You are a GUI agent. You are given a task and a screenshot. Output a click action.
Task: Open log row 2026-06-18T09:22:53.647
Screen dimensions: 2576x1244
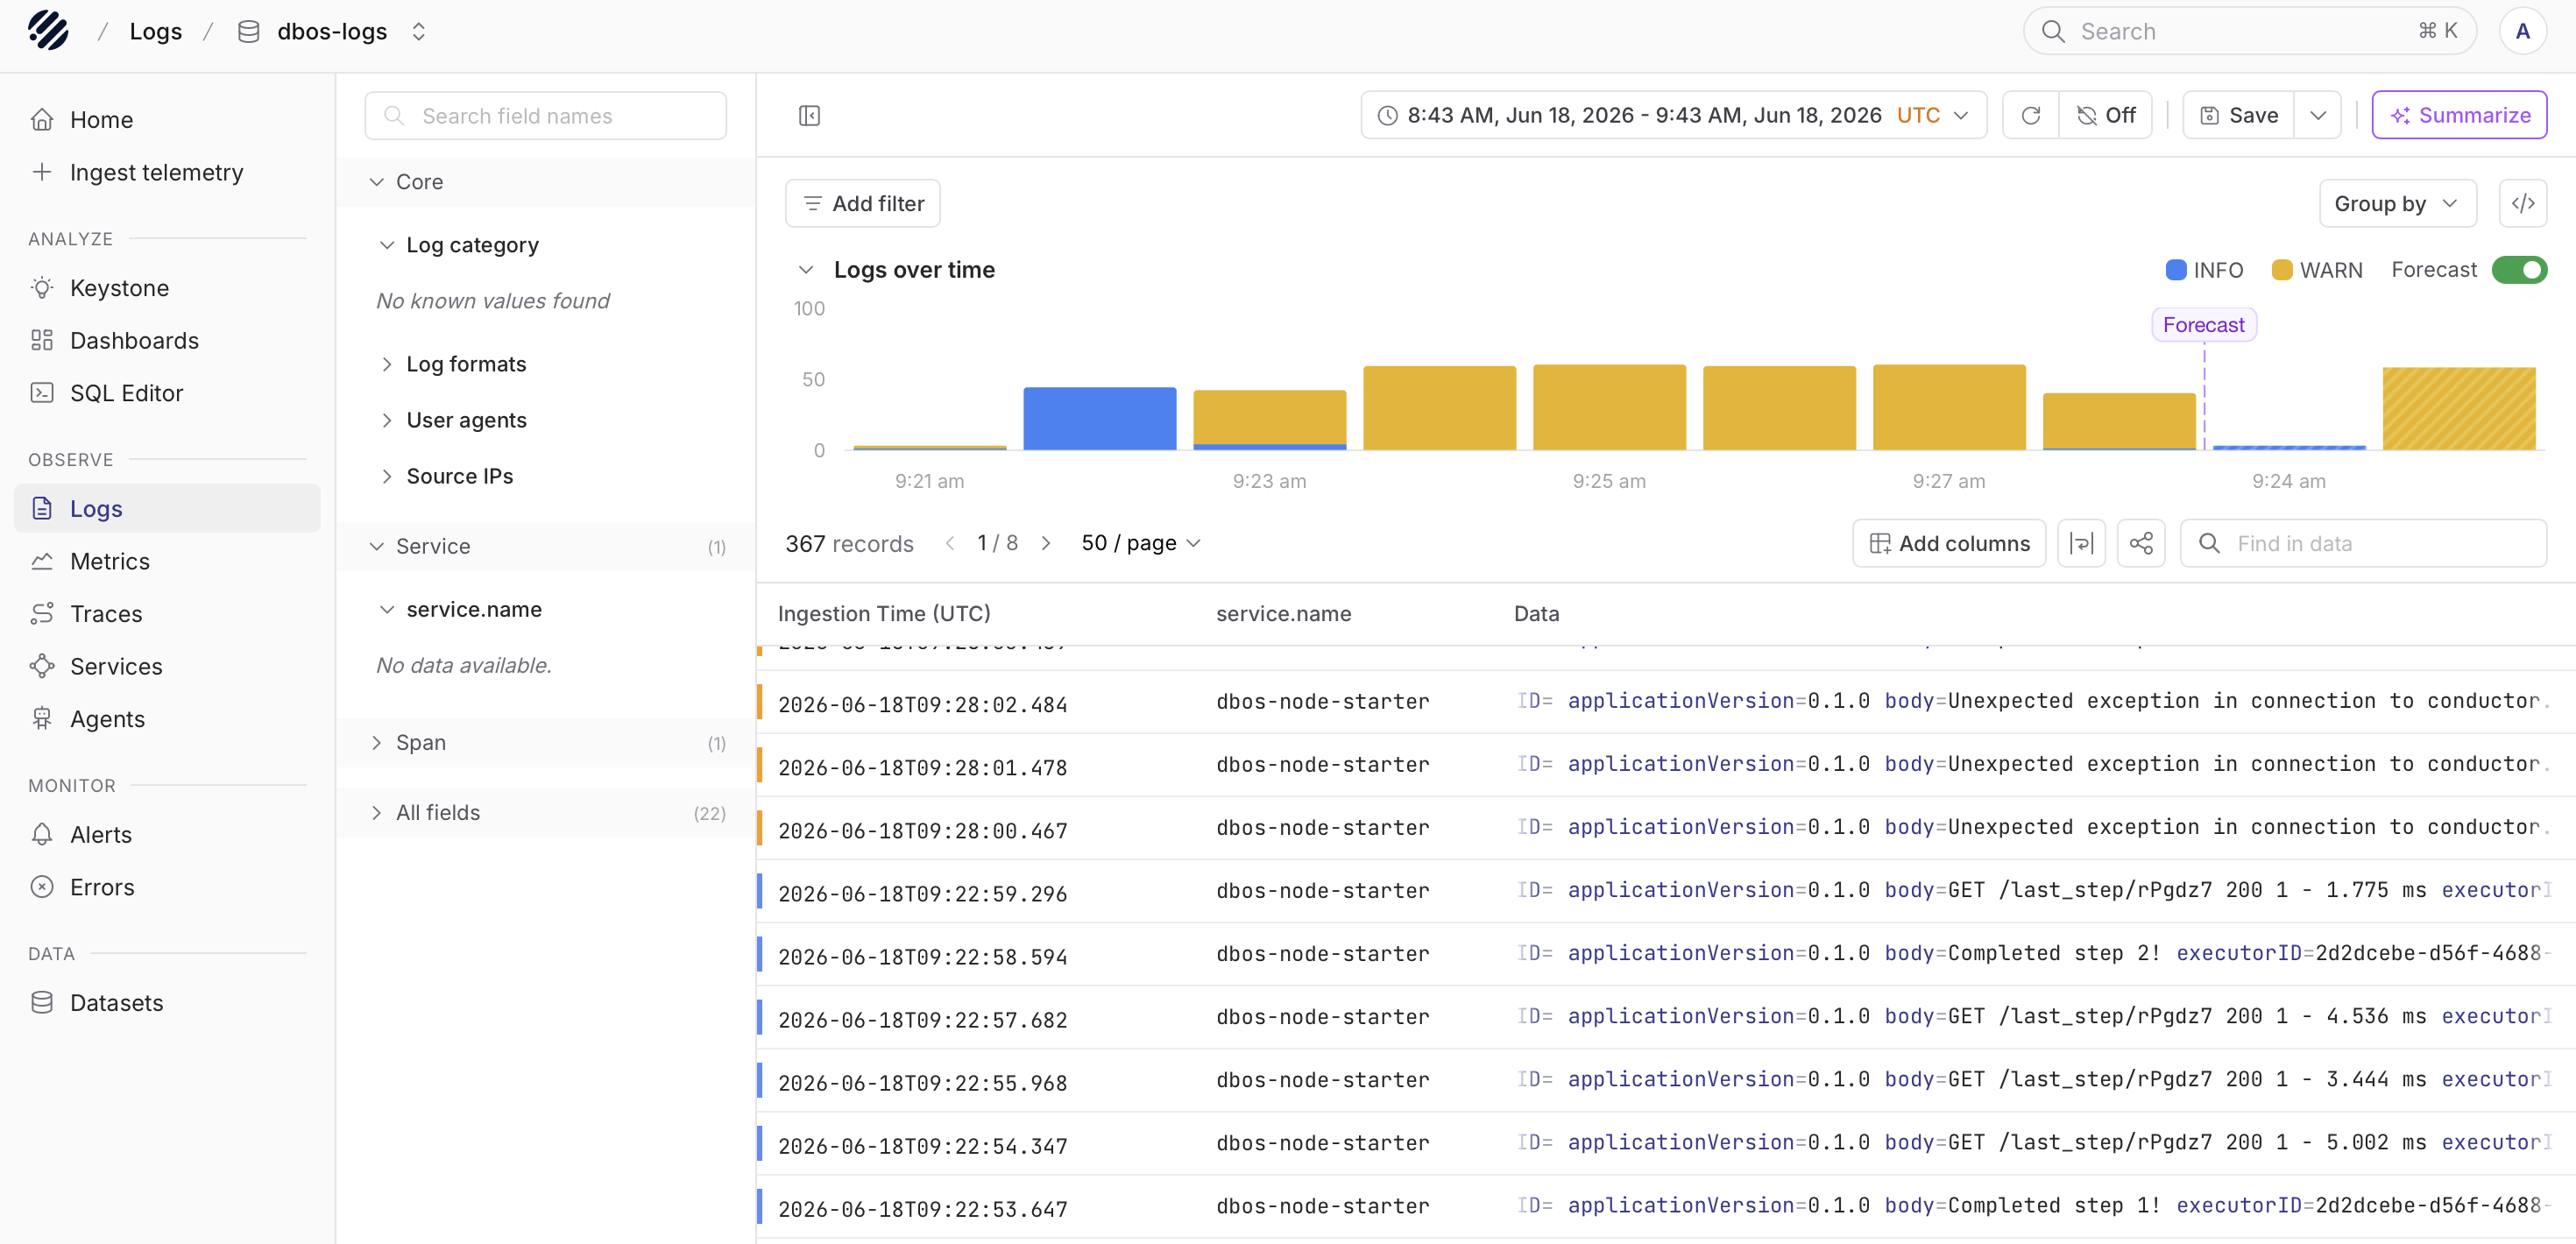pos(1665,1206)
